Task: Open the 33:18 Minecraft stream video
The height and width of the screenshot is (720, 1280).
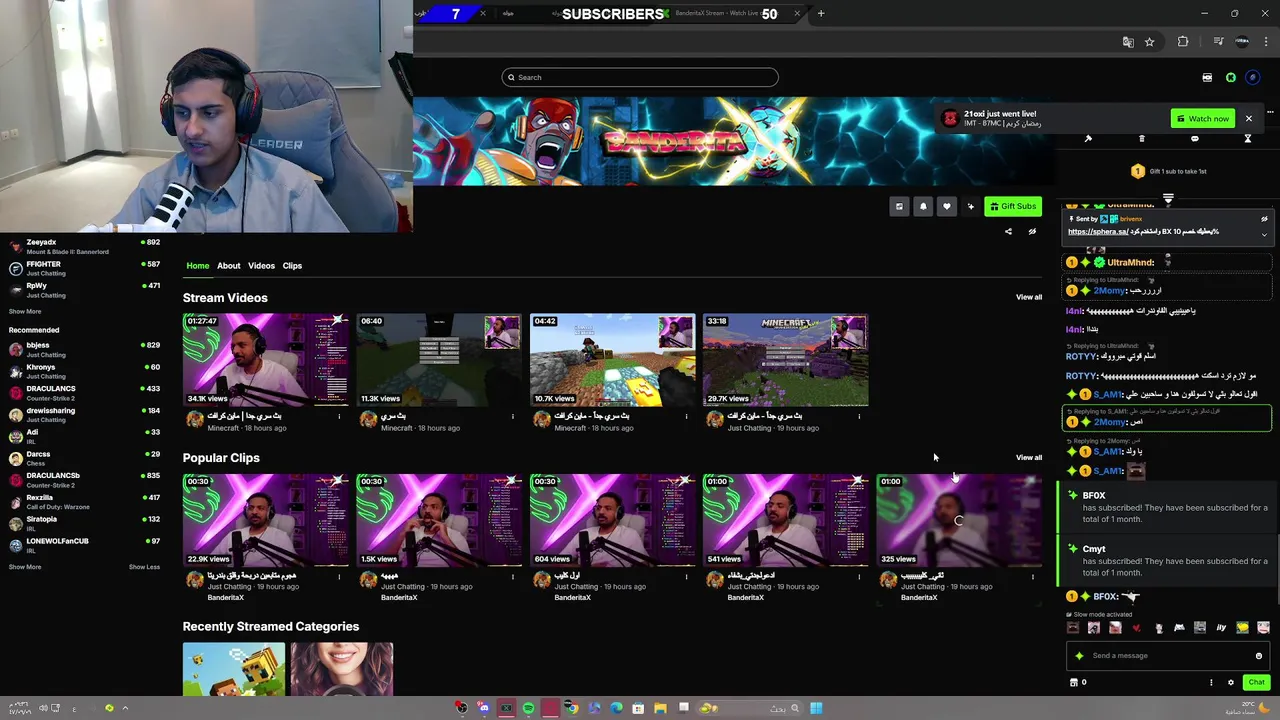Action: coord(785,360)
